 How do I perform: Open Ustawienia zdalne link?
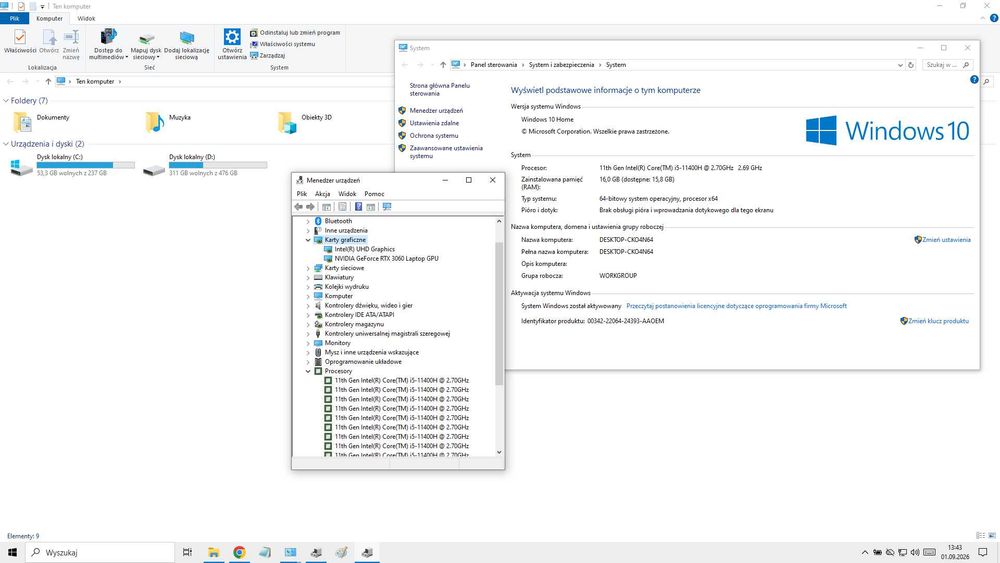(434, 123)
